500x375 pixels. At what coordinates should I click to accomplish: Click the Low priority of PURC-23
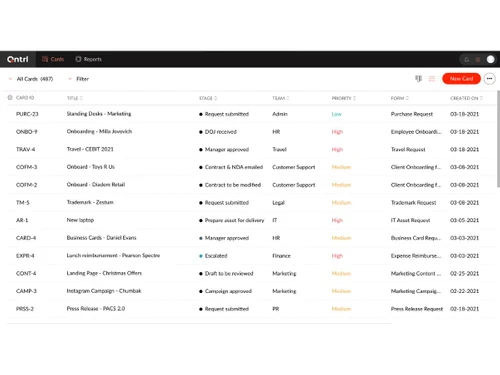point(336,114)
